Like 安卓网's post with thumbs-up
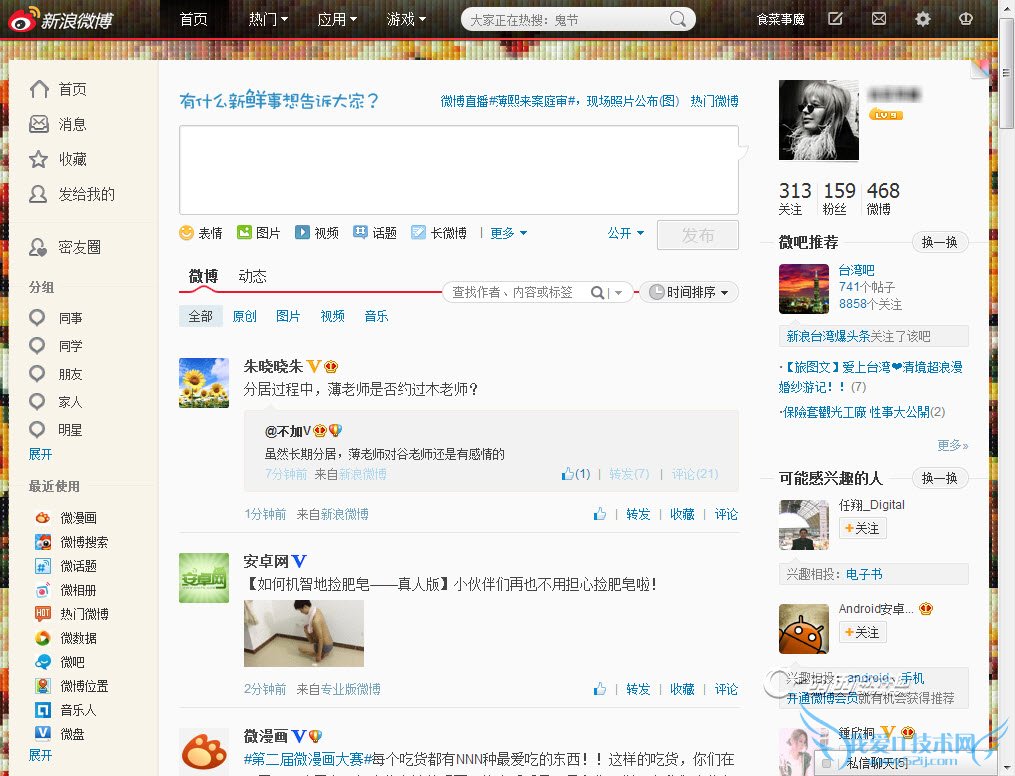This screenshot has height=776, width=1015. (600, 689)
